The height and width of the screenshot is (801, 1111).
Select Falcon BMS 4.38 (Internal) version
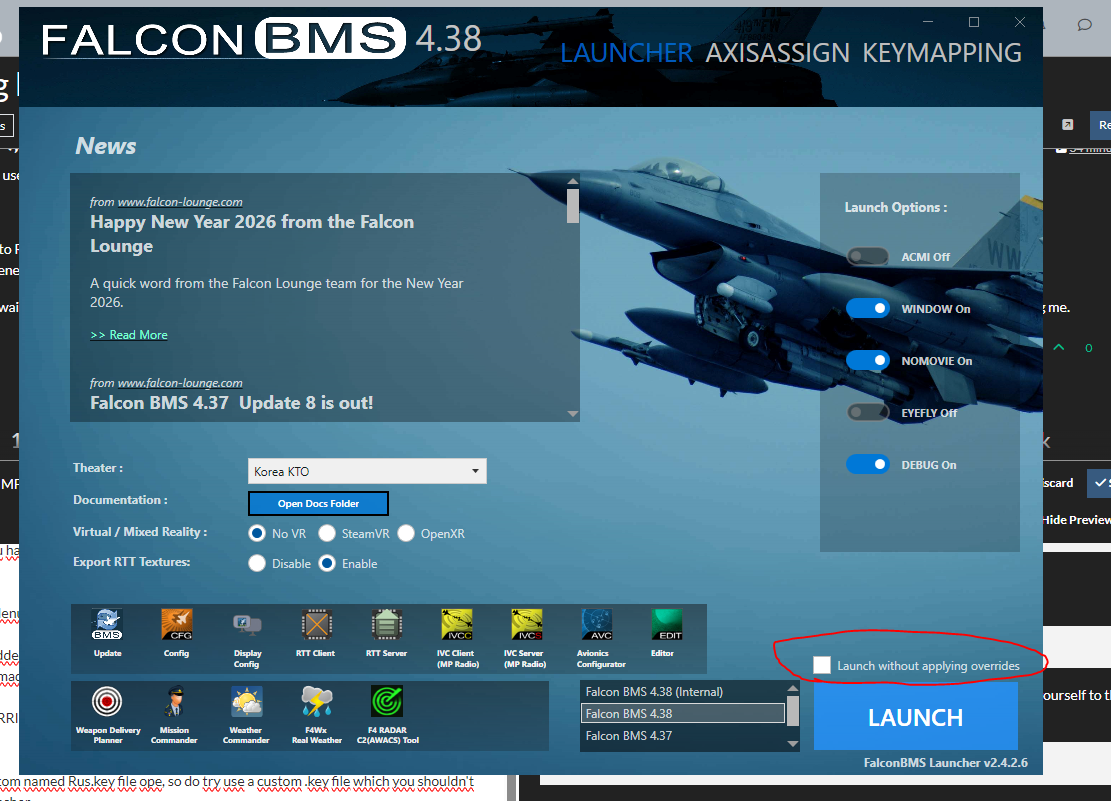683,692
